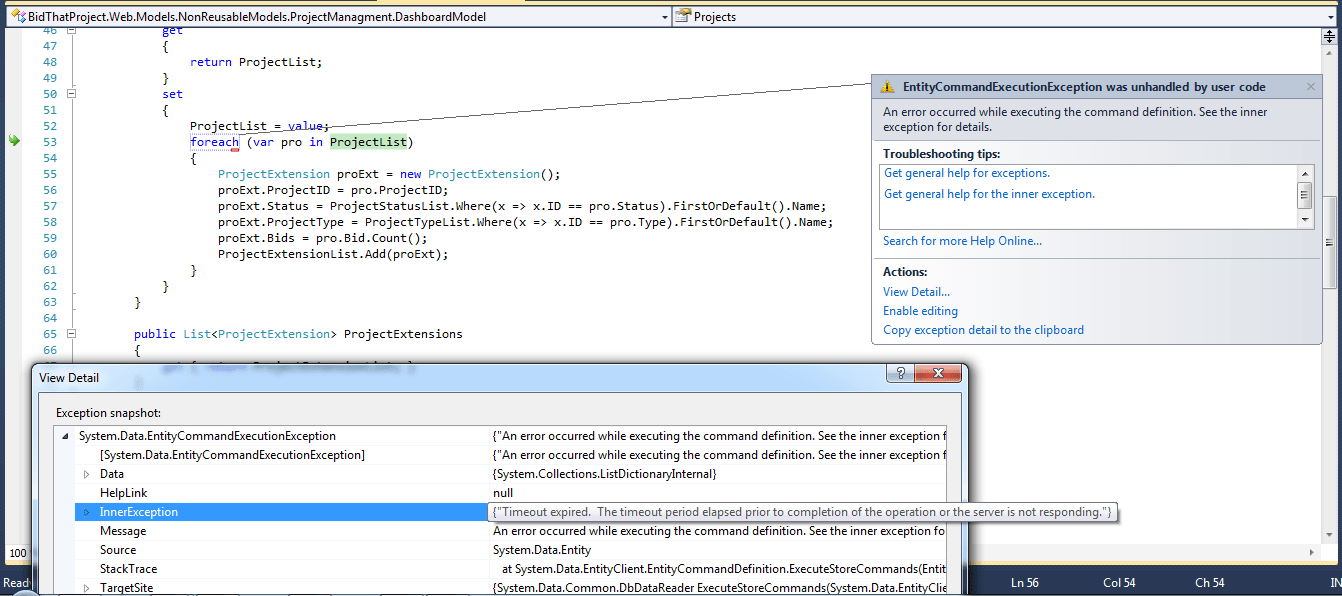The height and width of the screenshot is (596, 1342).
Task: Open the class name dropdown list
Action: [664, 16]
